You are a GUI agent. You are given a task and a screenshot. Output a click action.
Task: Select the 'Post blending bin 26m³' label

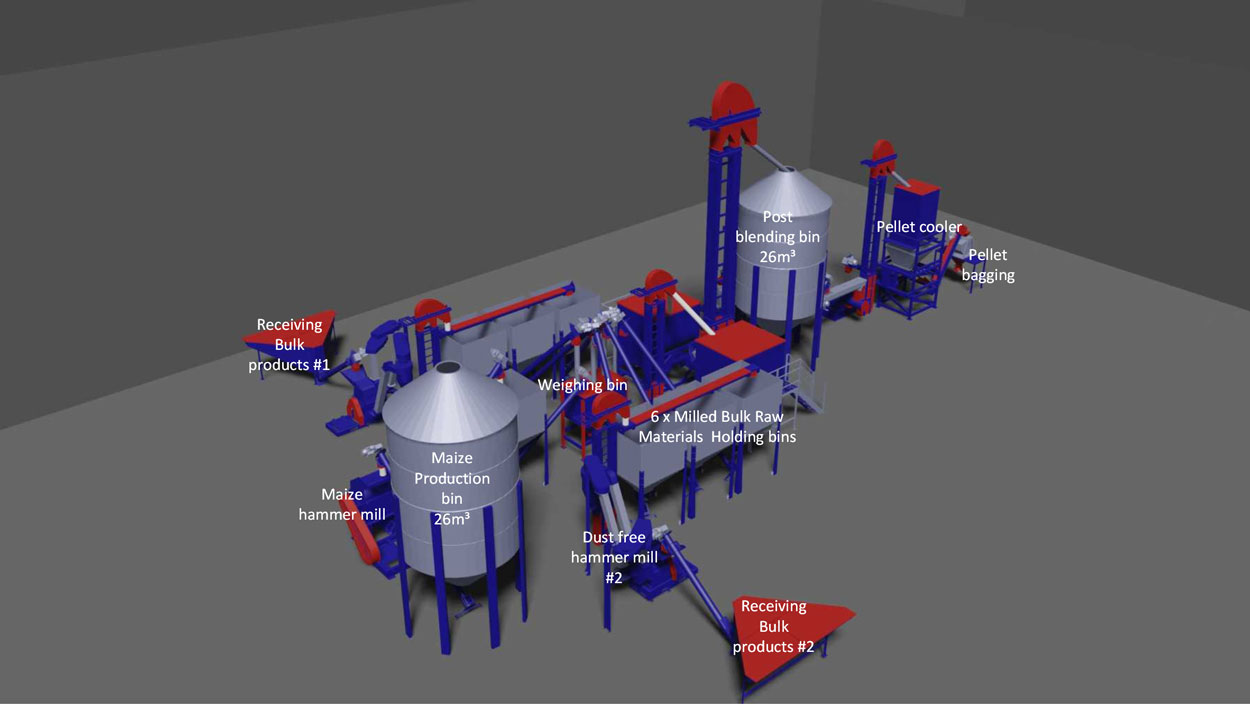point(777,237)
